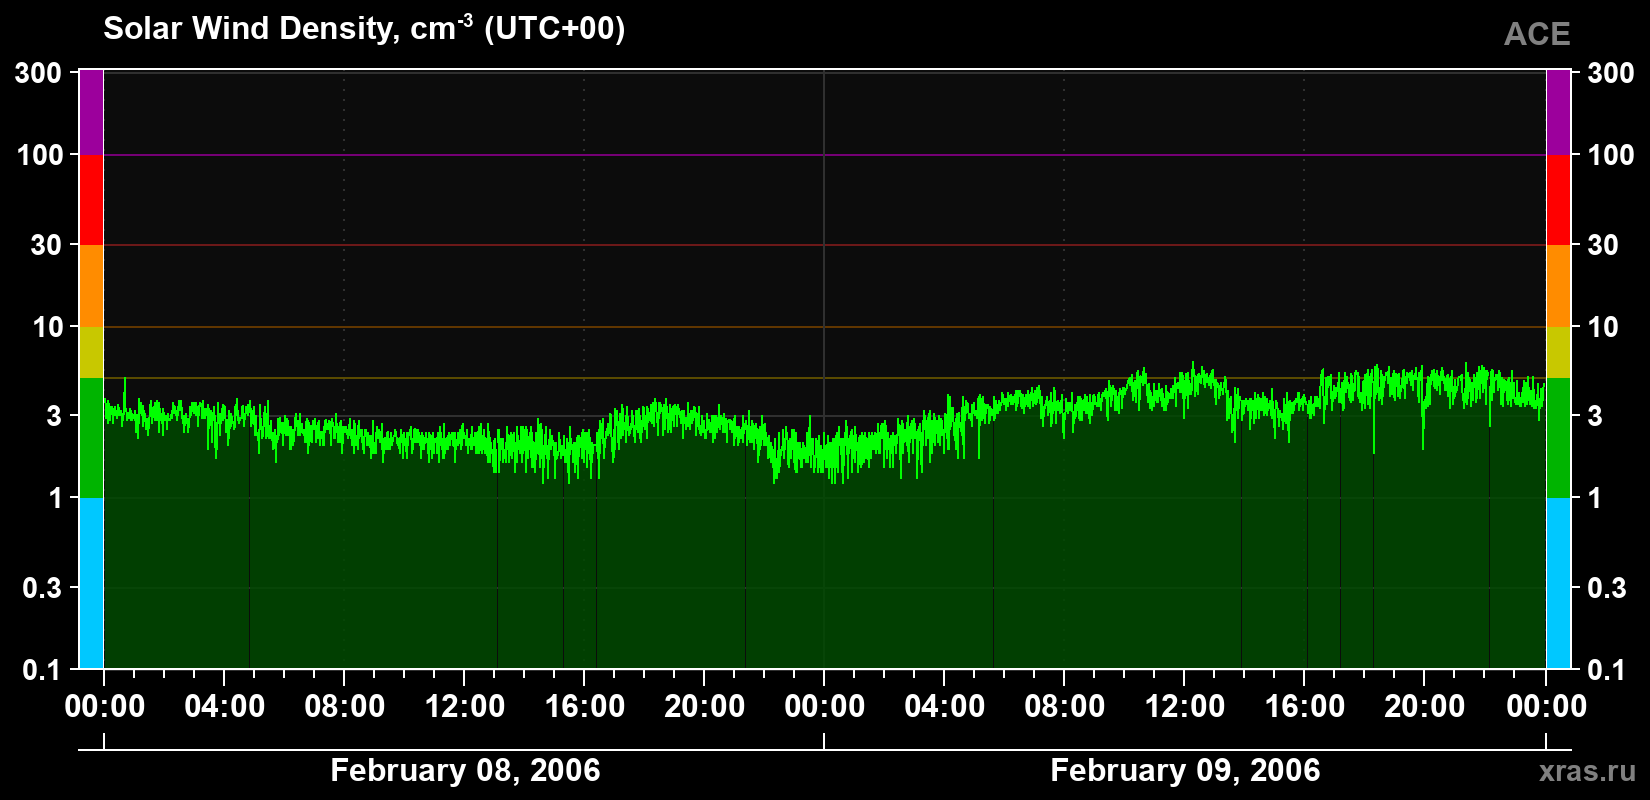The image size is (1650, 800).
Task: Open the xras.ru watermark link
Action: click(x=1588, y=771)
